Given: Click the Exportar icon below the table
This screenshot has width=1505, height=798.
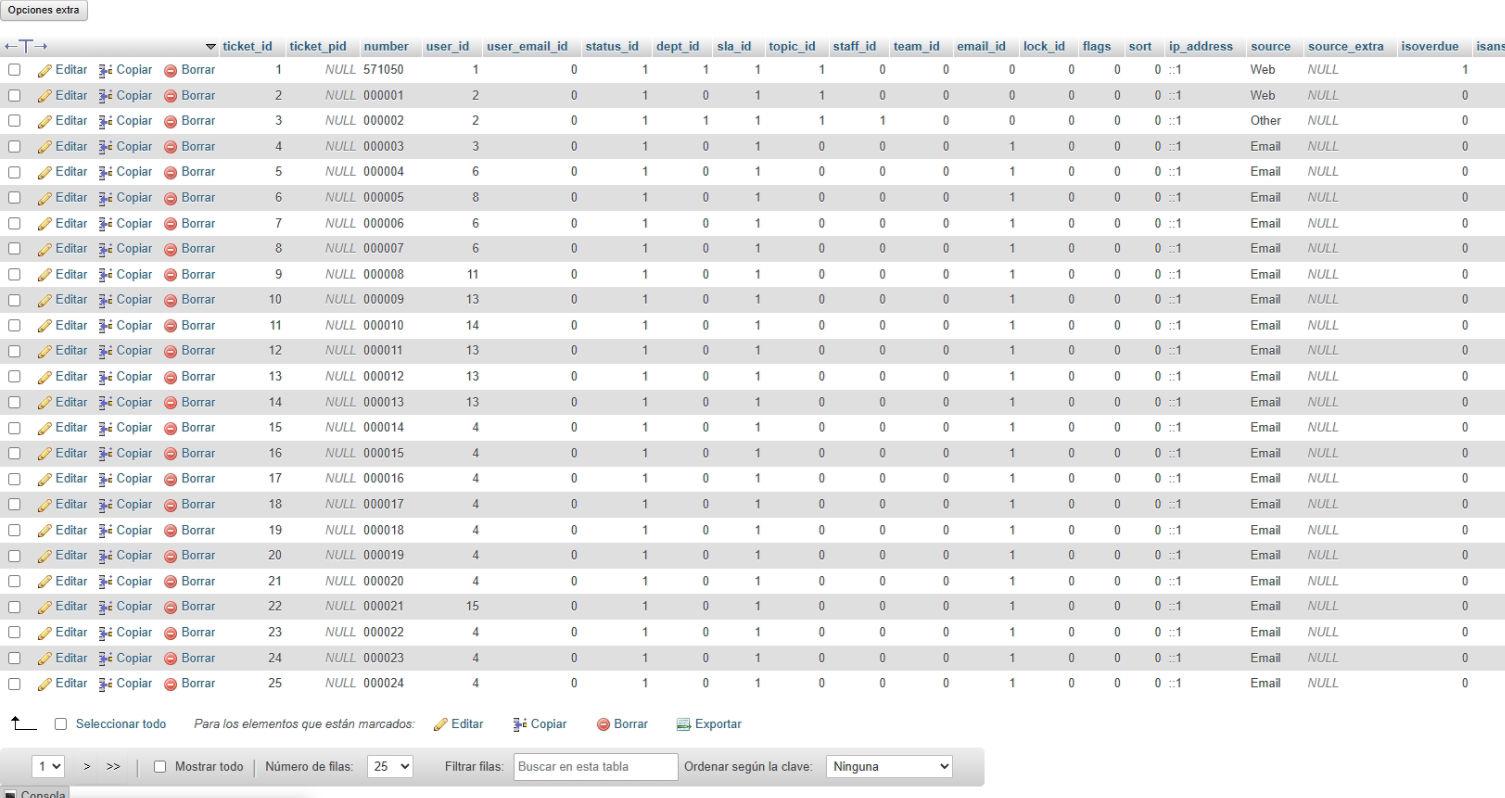Looking at the screenshot, I should tap(684, 724).
